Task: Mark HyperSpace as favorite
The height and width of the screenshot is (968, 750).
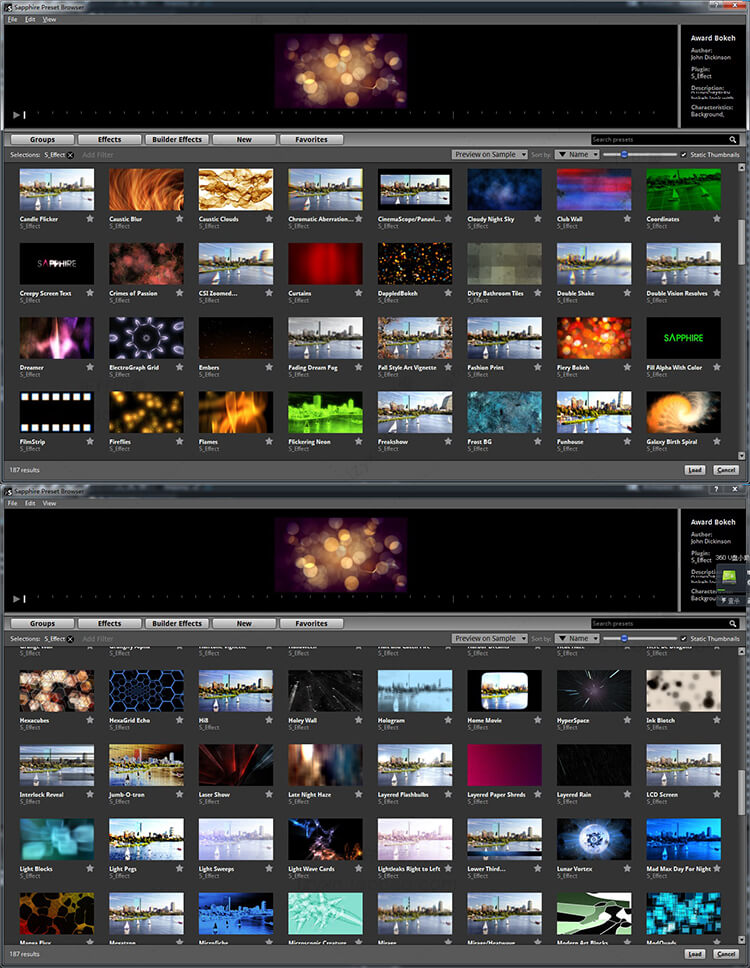Action: click(x=627, y=720)
